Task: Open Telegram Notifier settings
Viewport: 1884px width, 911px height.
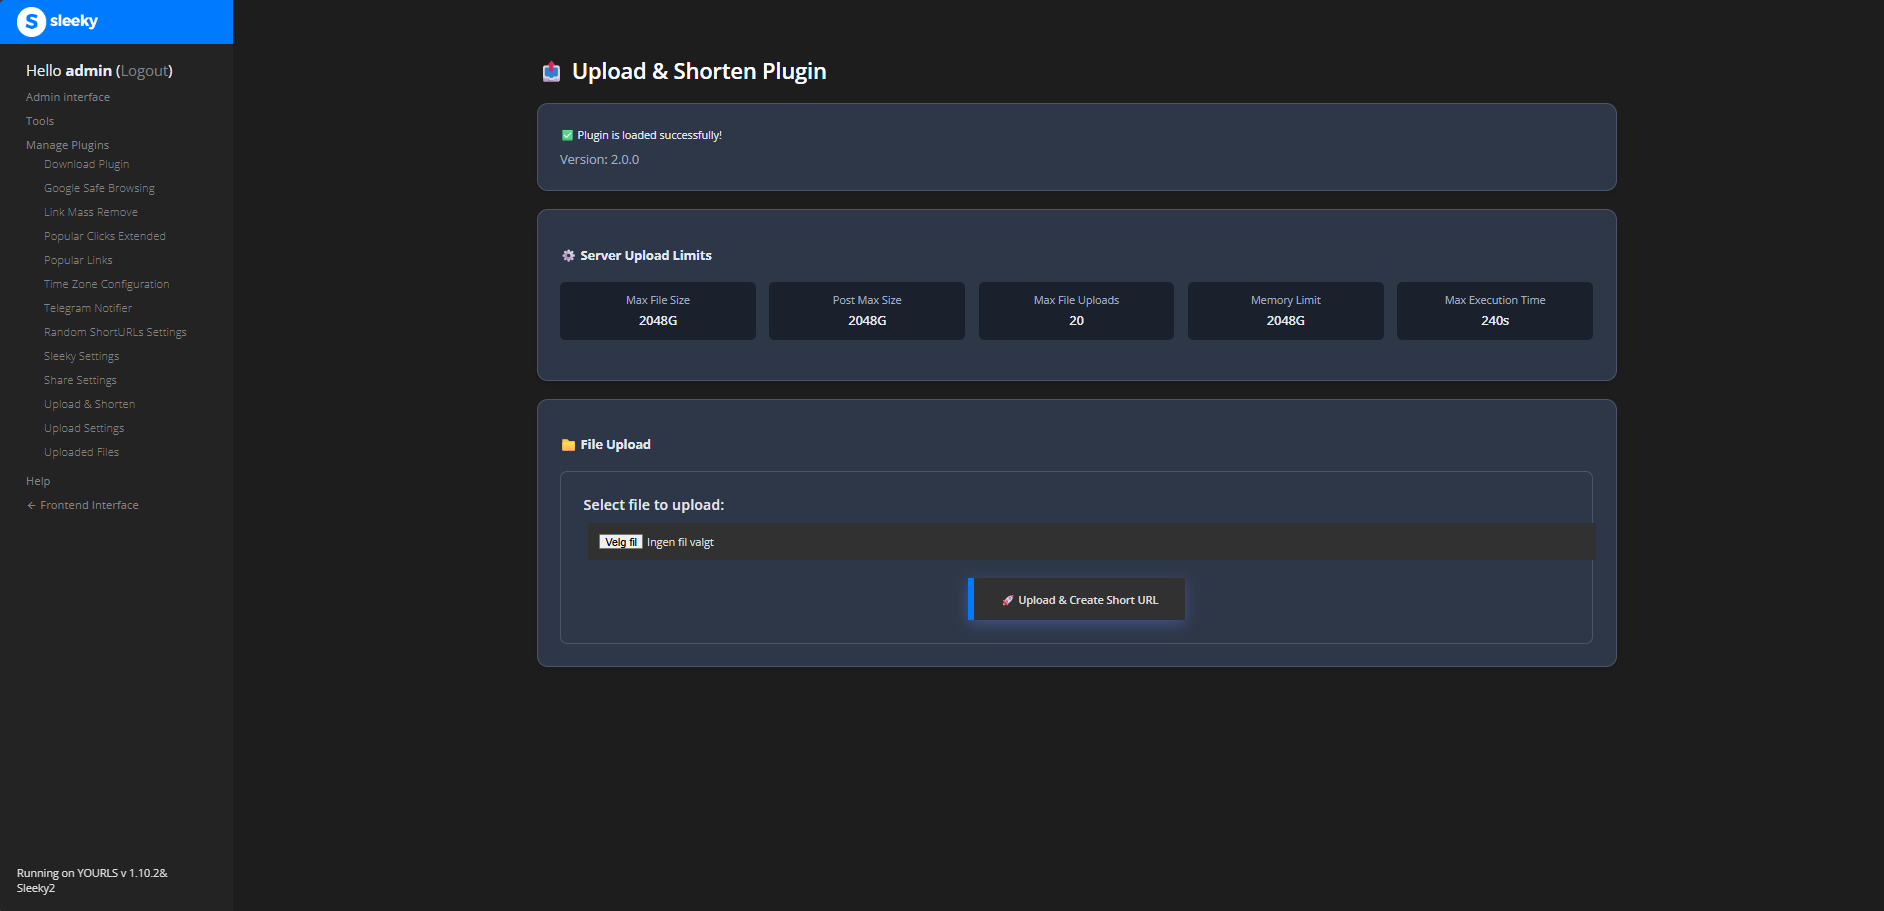Action: click(88, 307)
